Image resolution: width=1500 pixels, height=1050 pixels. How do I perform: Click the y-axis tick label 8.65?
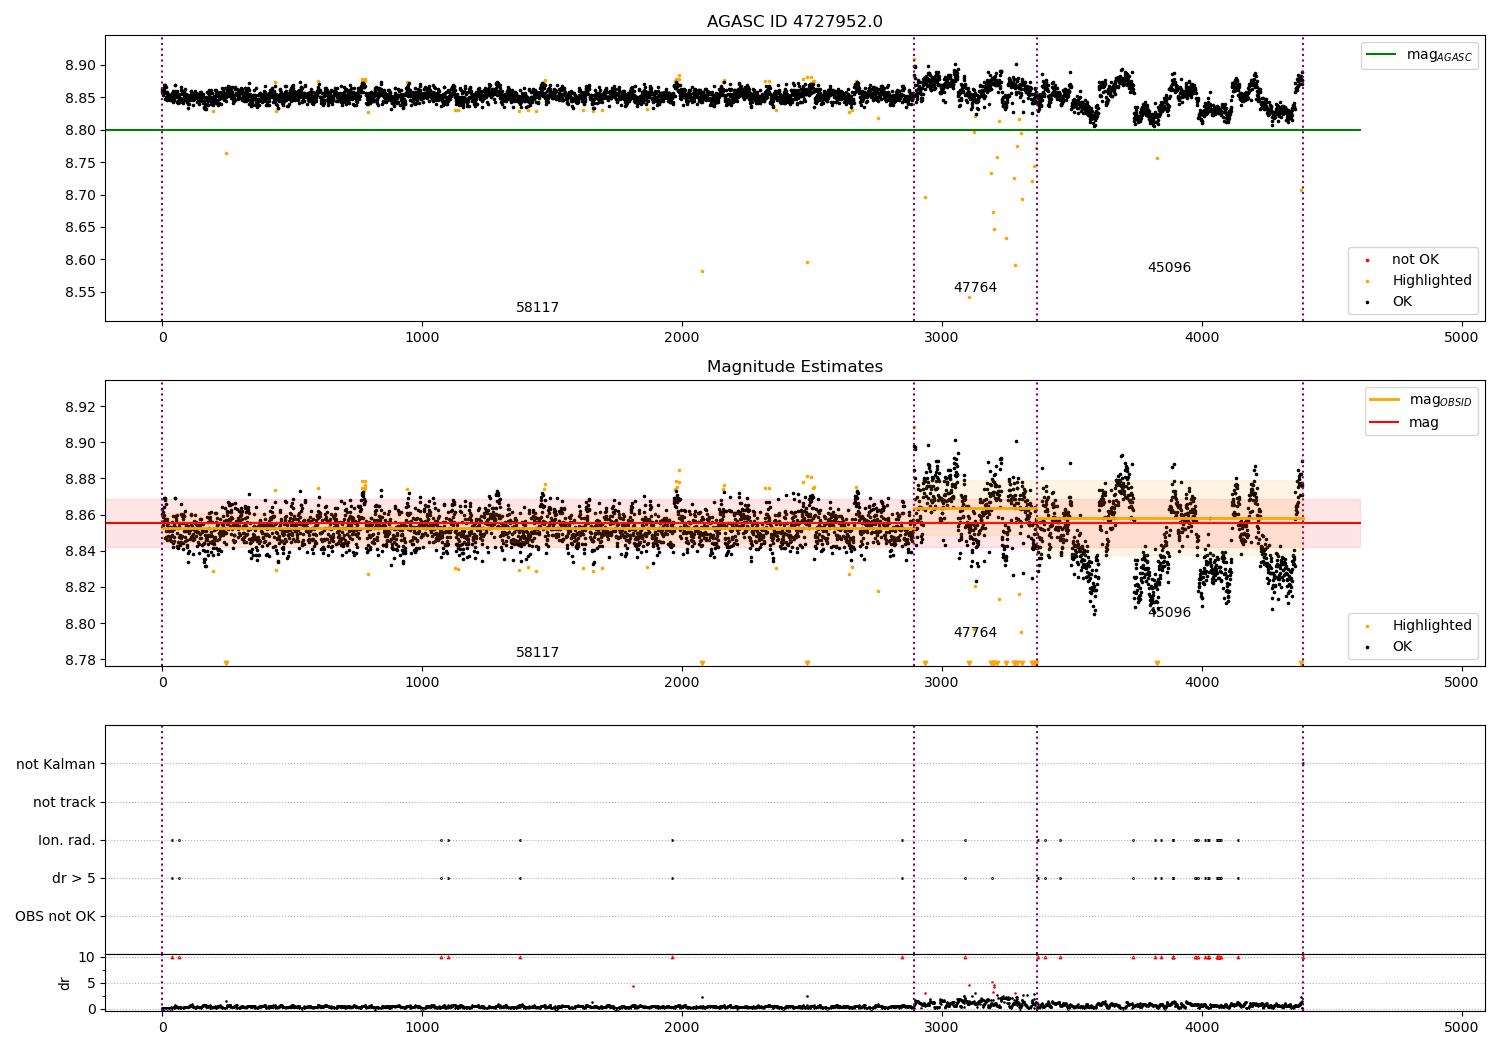(81, 228)
